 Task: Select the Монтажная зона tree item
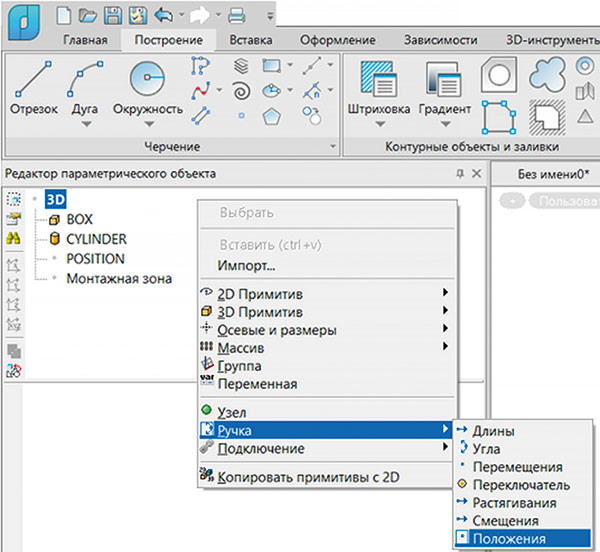[x=119, y=279]
